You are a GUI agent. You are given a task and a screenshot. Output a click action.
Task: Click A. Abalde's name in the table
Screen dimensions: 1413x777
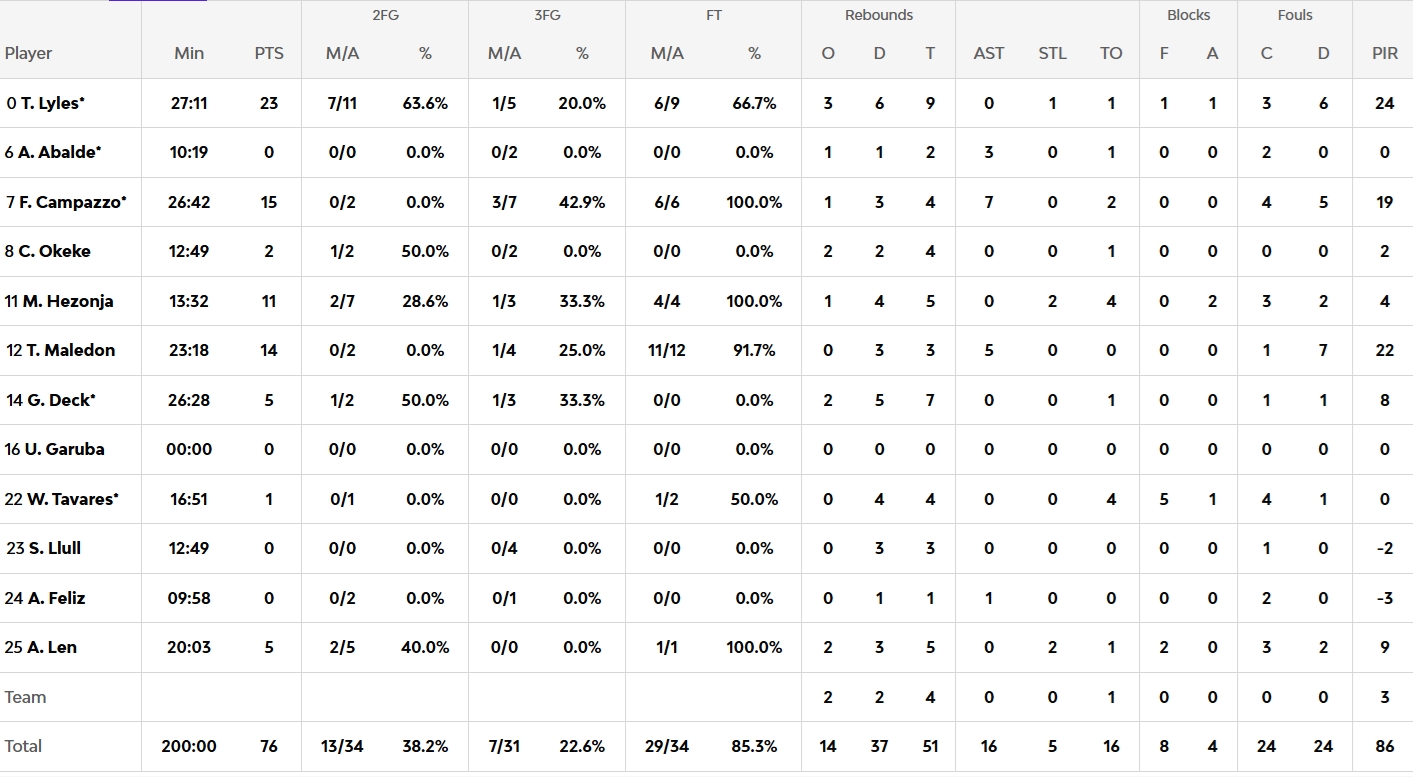tap(59, 152)
